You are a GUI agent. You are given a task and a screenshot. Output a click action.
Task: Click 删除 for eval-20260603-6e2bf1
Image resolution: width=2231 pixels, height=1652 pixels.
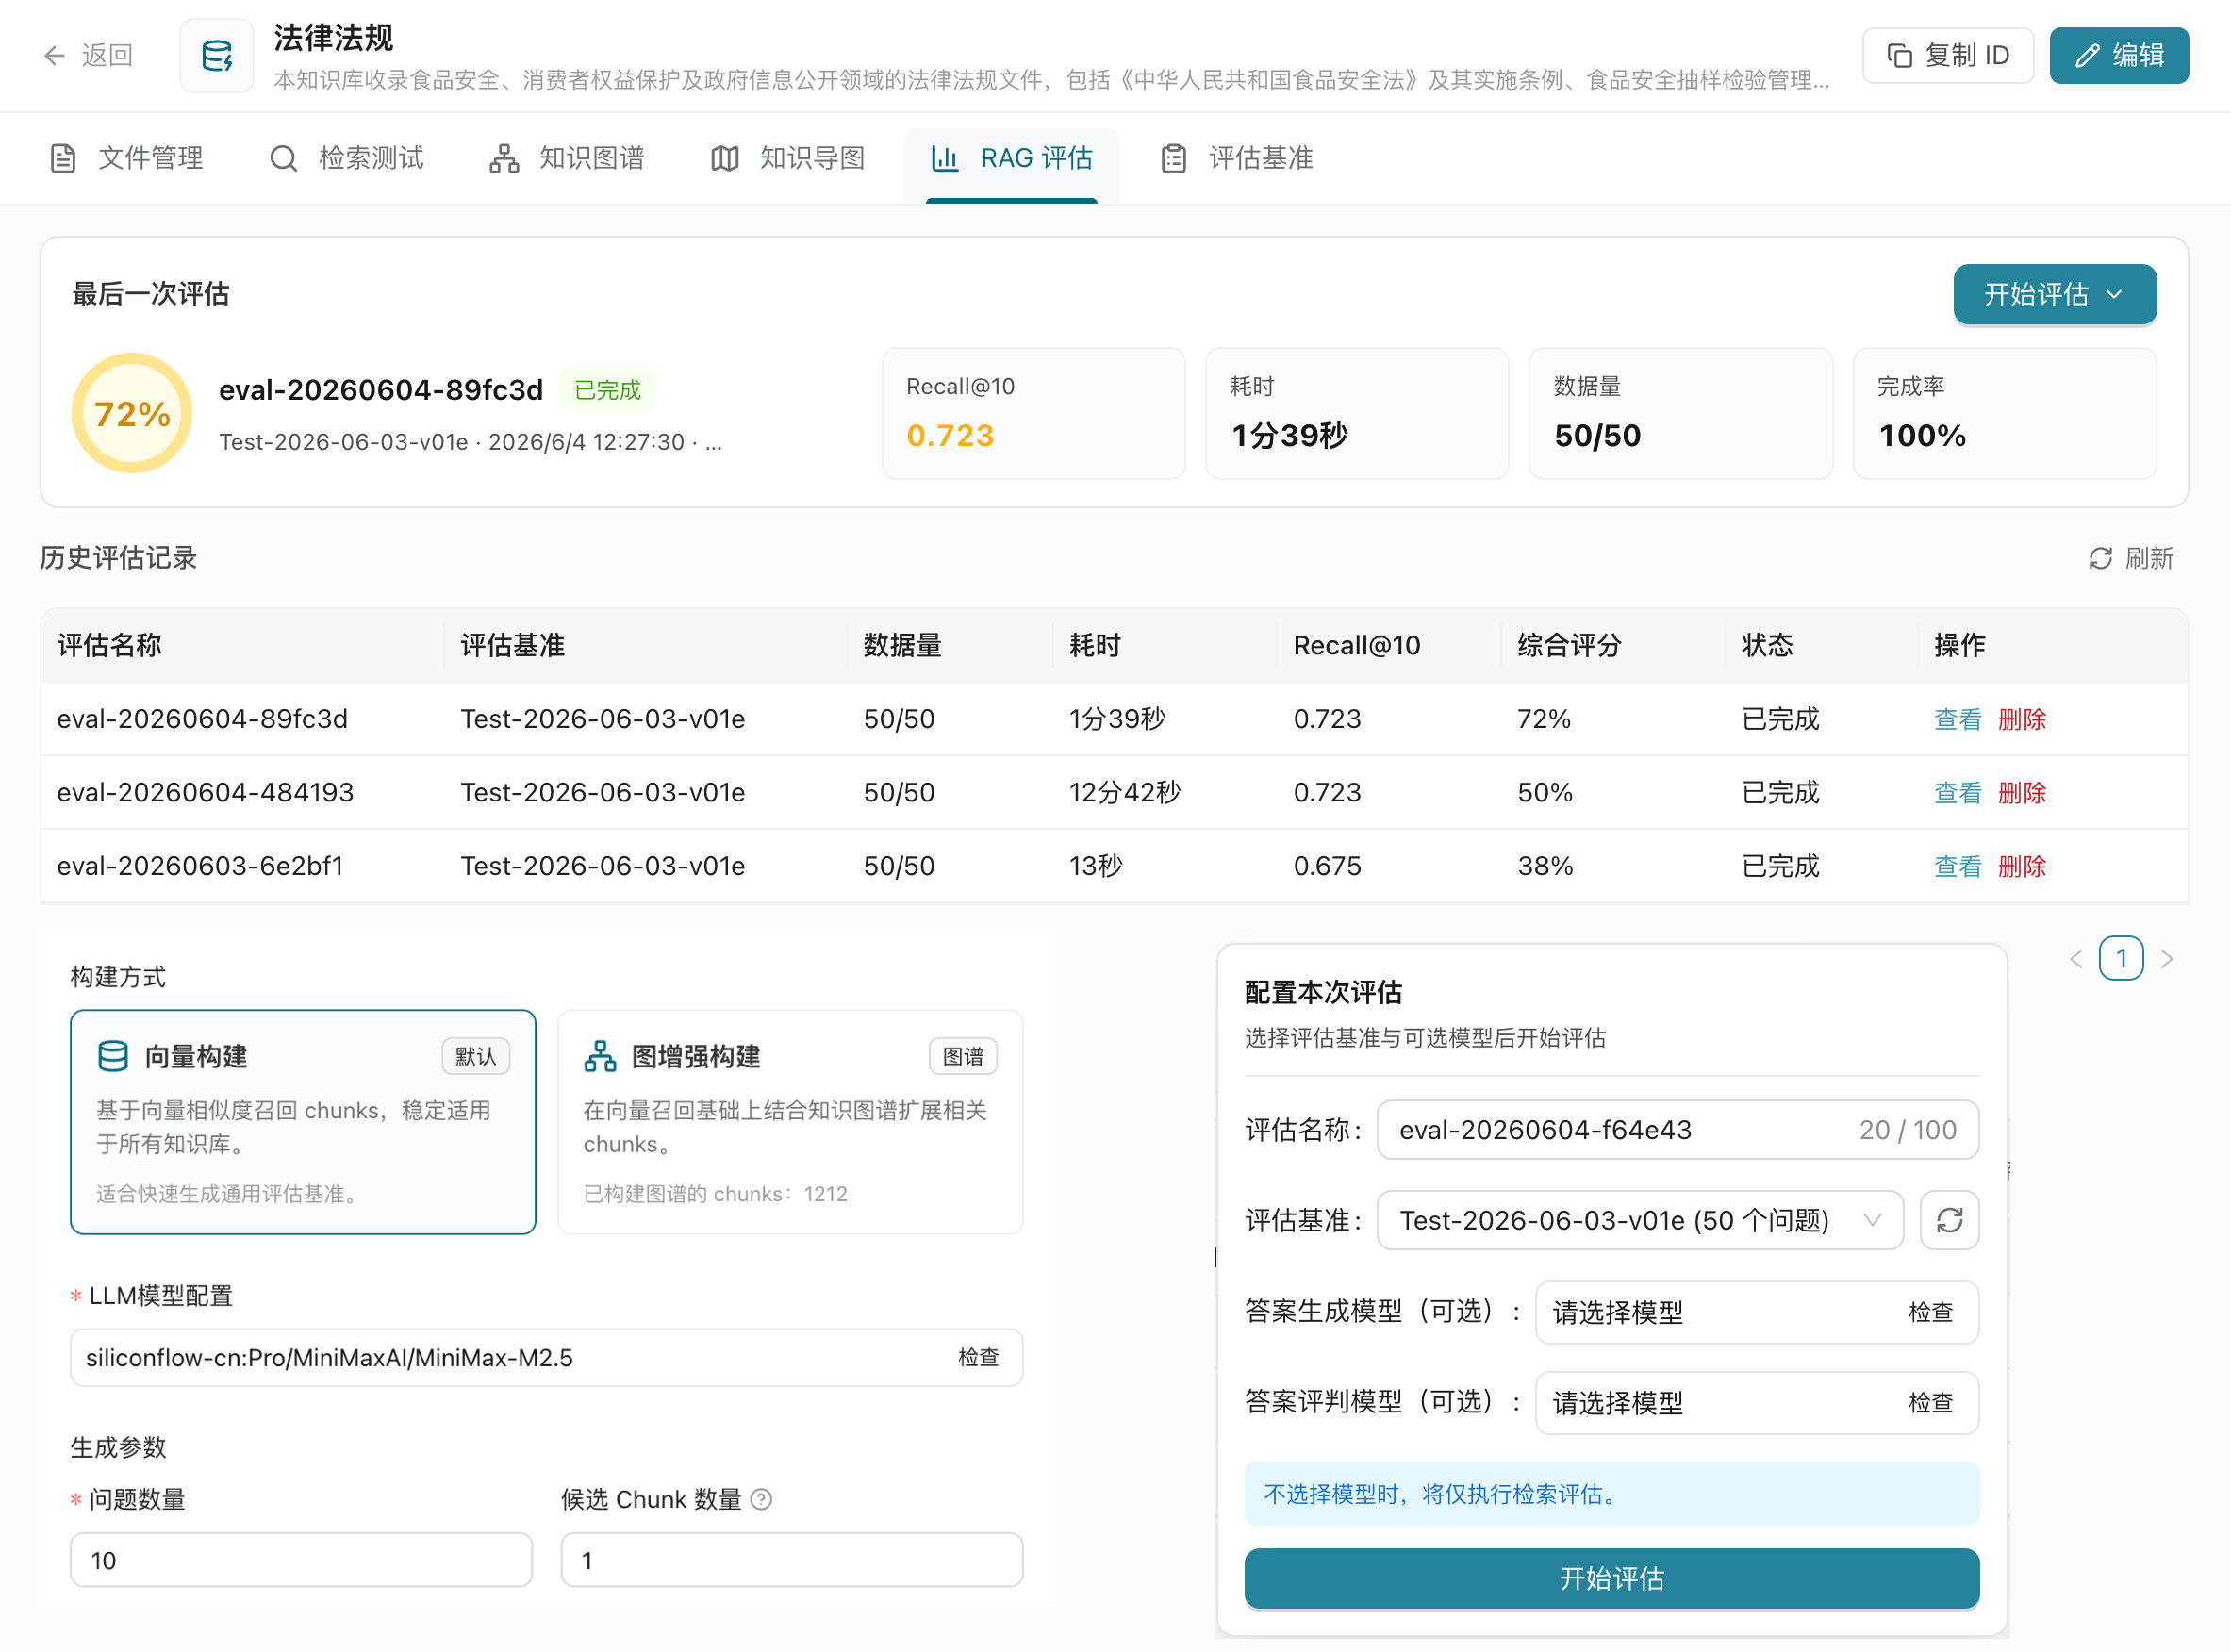click(x=2021, y=866)
